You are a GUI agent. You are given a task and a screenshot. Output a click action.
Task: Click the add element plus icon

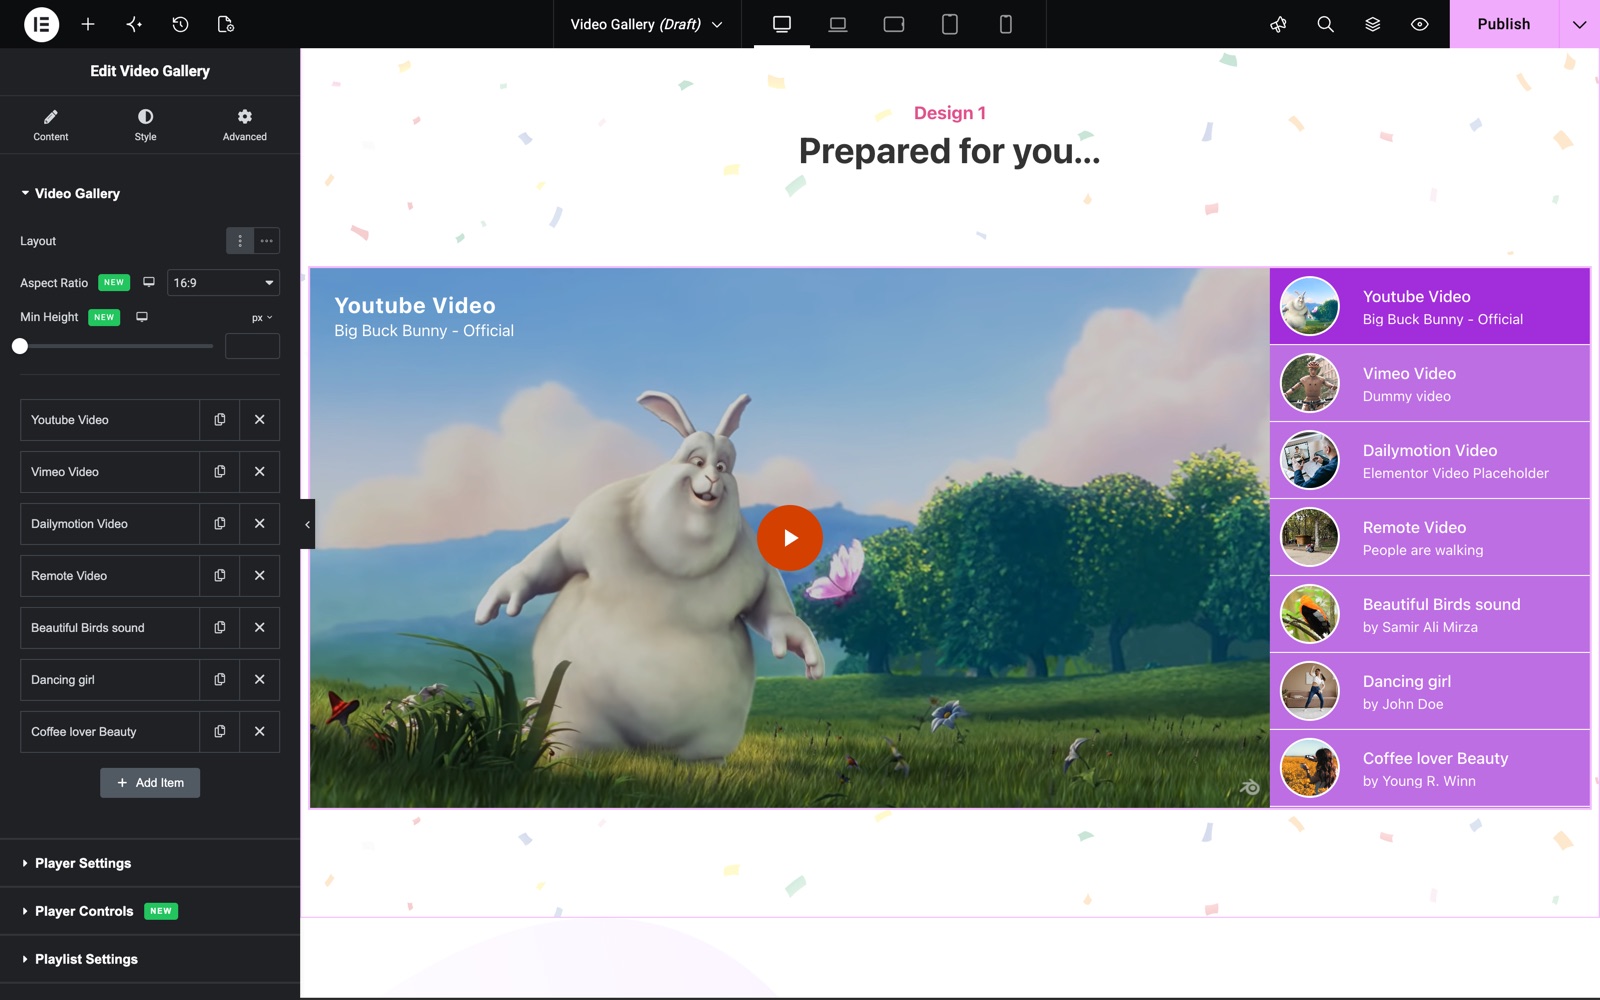pyautogui.click(x=88, y=24)
